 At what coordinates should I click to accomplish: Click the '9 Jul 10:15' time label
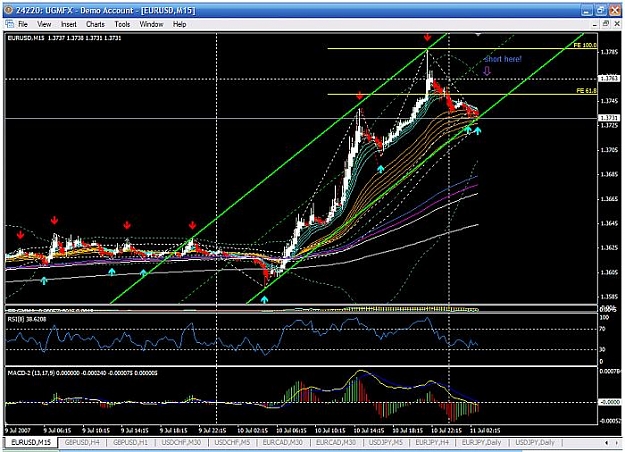pos(96,430)
